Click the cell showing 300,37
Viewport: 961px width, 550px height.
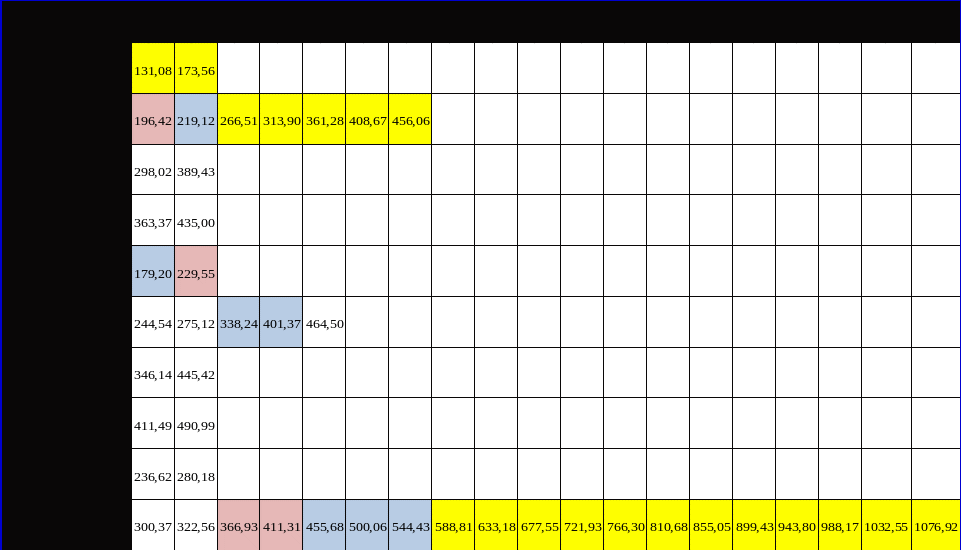[x=153, y=525]
